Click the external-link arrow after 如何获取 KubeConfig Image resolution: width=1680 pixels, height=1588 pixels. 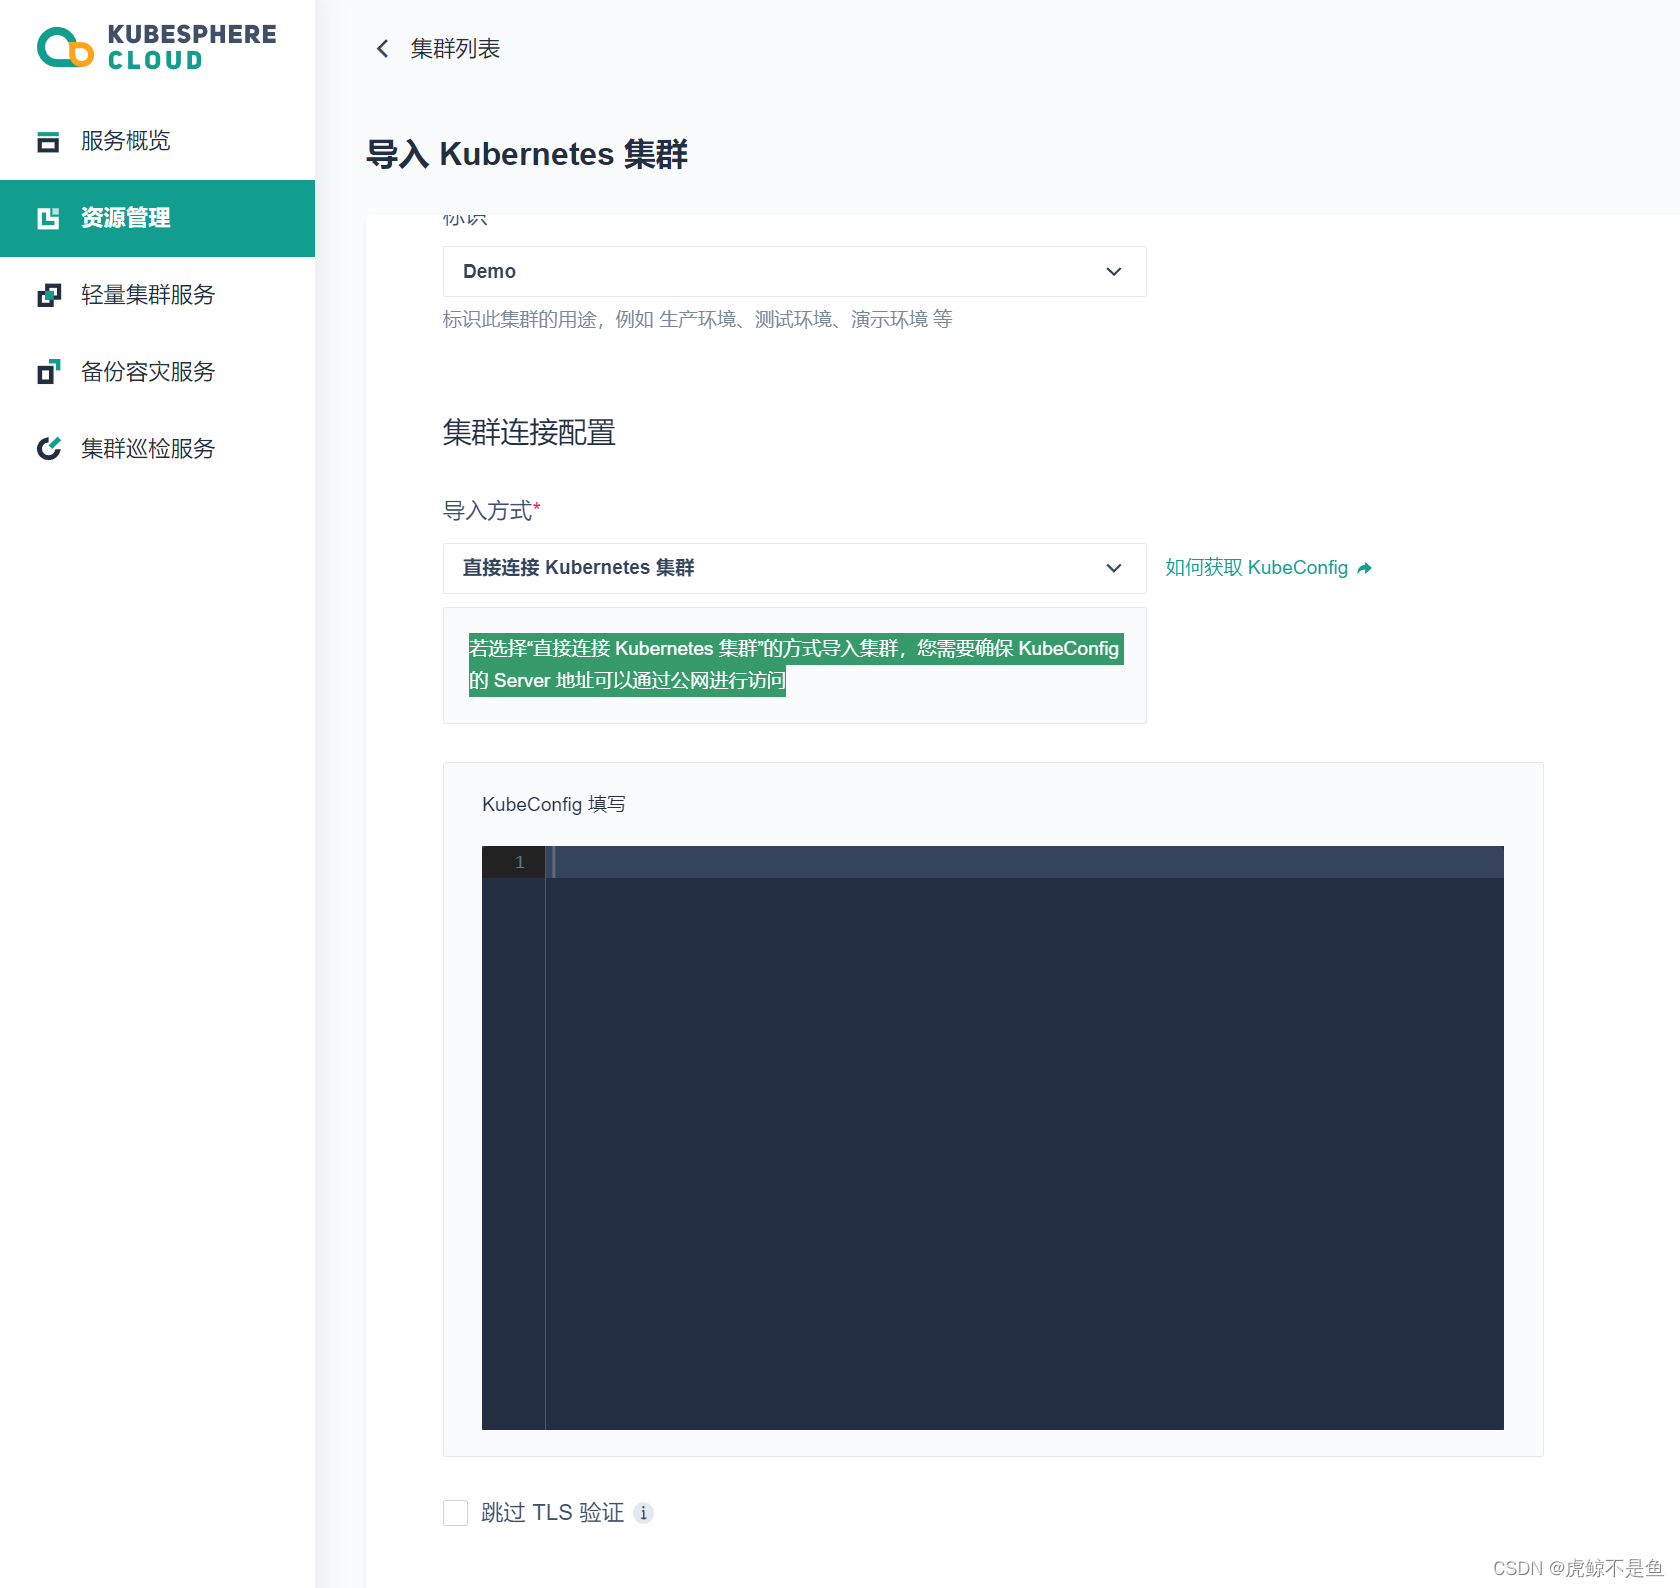point(1365,568)
